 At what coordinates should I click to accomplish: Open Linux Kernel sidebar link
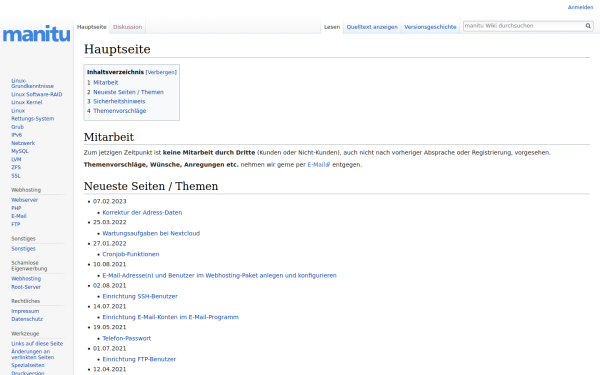click(26, 103)
